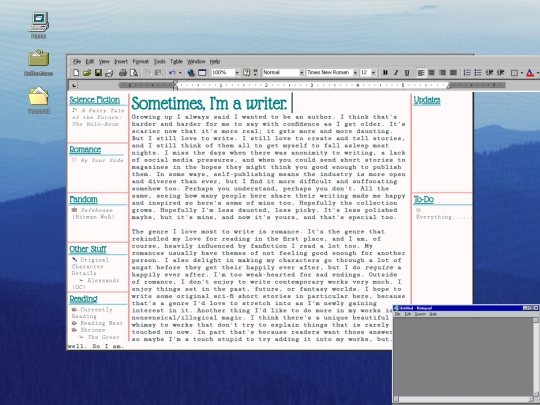The image size is (540, 405).
Task: Undo the last action
Action: tap(172, 73)
